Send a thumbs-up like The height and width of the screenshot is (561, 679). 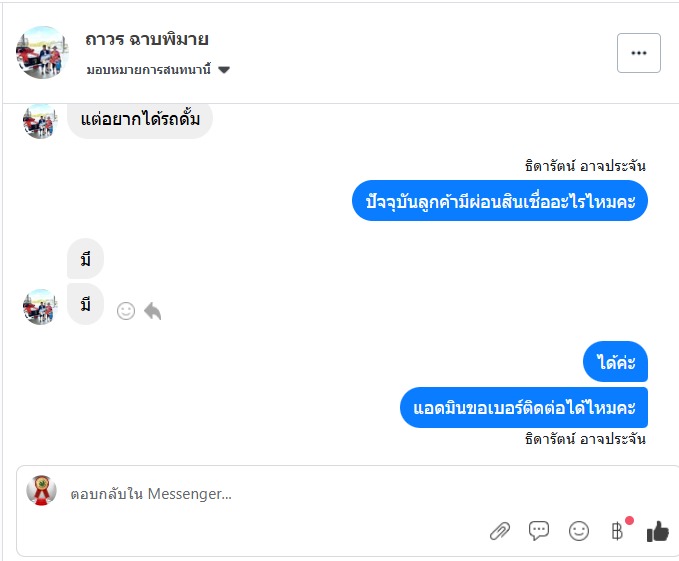(x=657, y=531)
